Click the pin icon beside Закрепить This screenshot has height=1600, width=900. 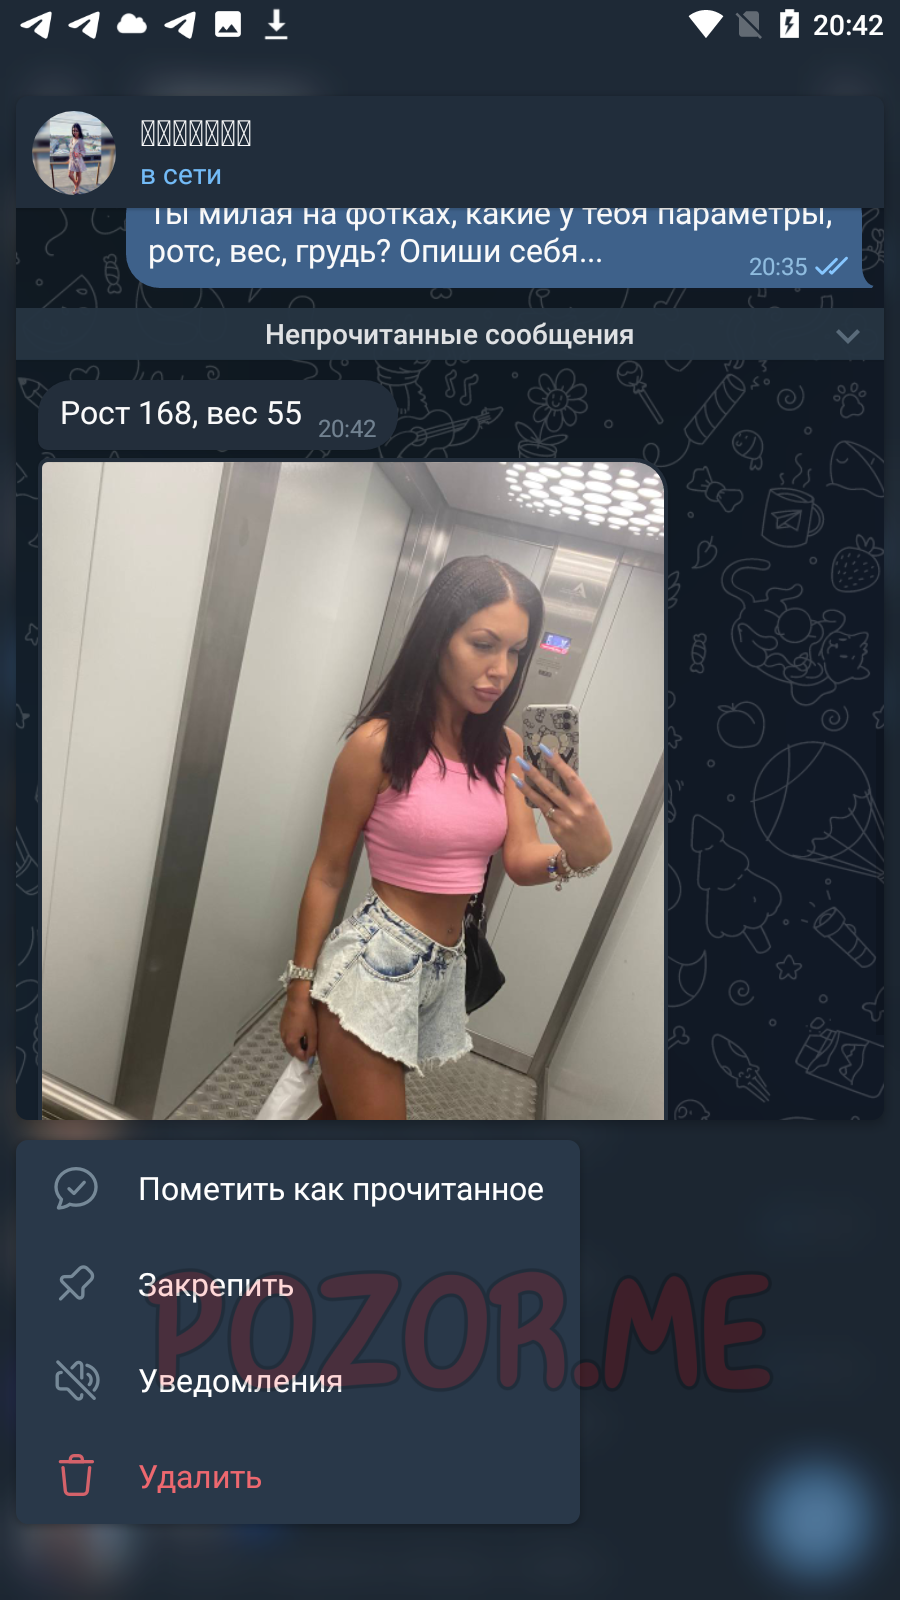(x=76, y=1284)
